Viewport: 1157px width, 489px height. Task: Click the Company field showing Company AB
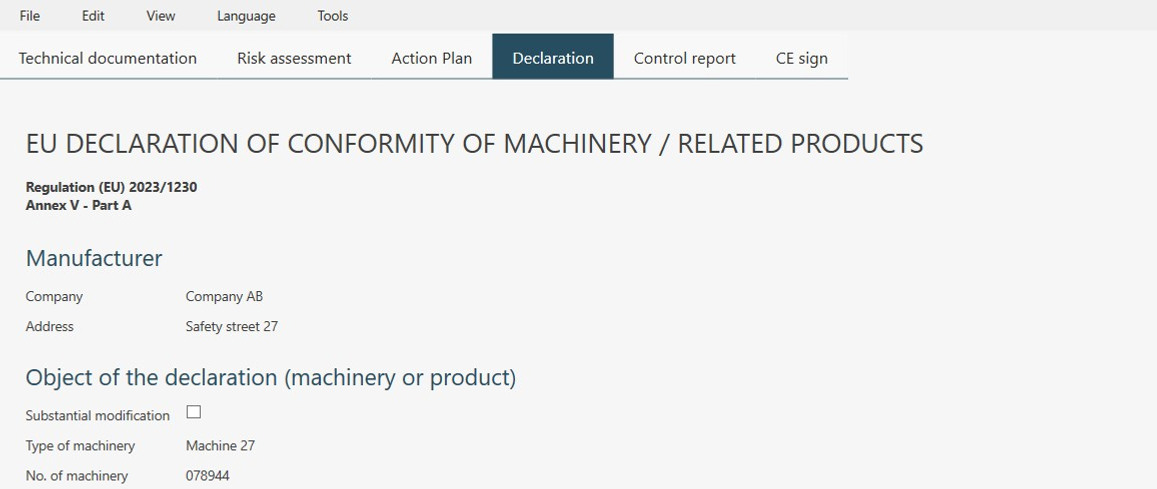coord(224,297)
